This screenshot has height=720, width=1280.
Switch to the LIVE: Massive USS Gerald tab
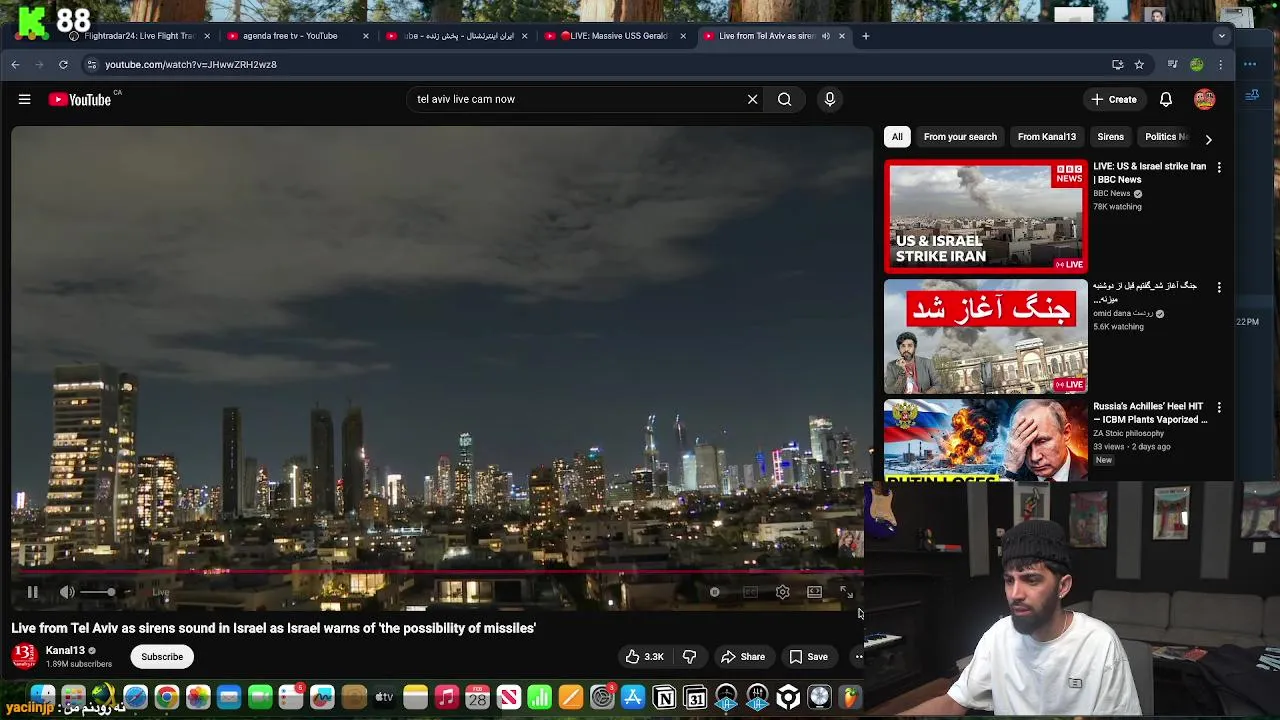coord(615,36)
